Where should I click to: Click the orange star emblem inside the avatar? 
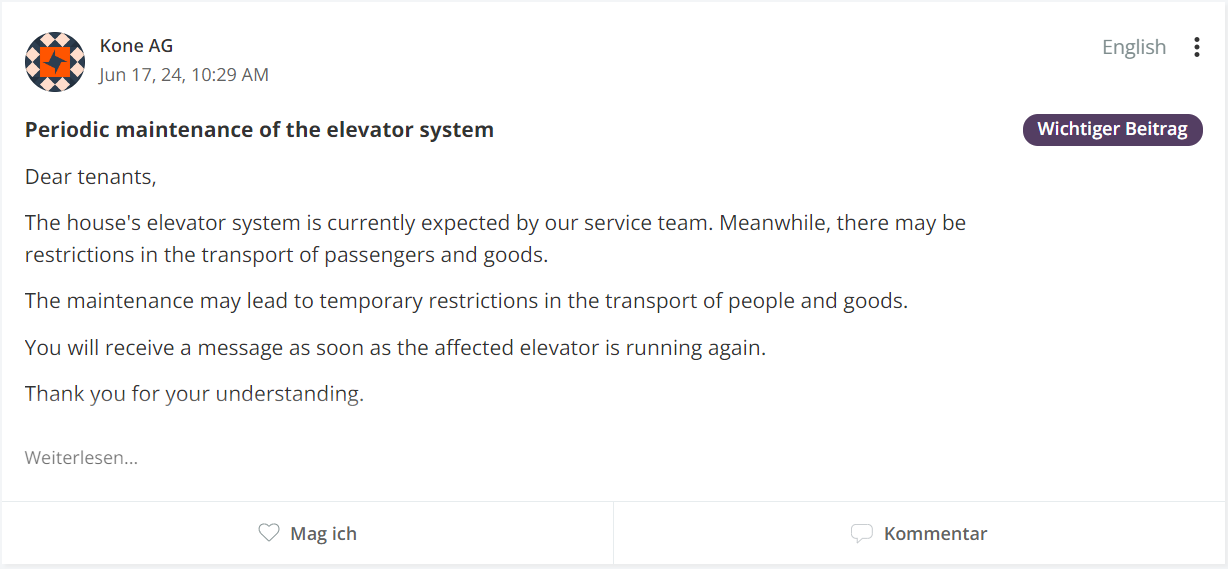pyautogui.click(x=56, y=62)
